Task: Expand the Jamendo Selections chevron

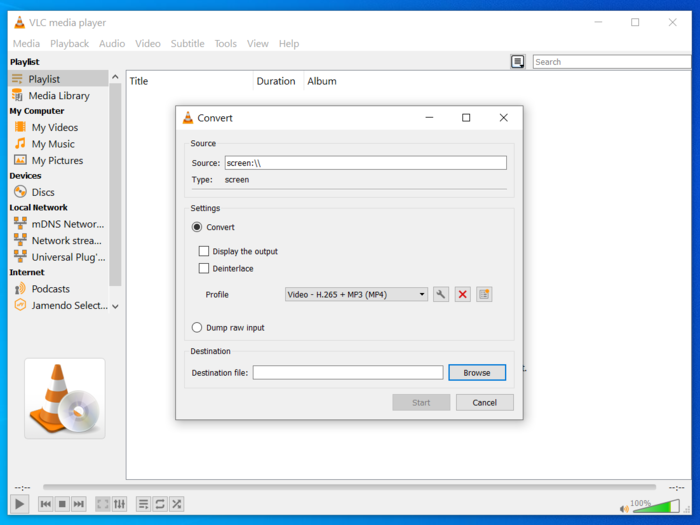Action: click(x=115, y=306)
